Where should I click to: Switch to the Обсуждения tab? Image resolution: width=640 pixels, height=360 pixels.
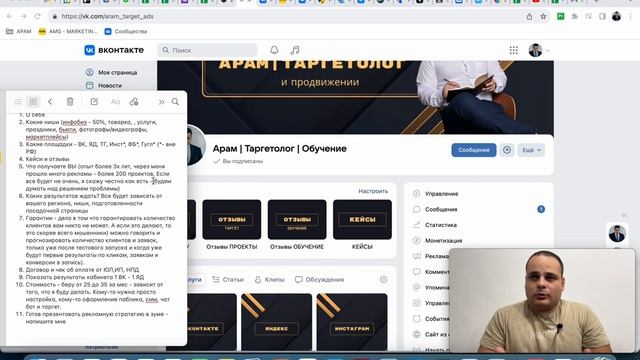(320, 280)
